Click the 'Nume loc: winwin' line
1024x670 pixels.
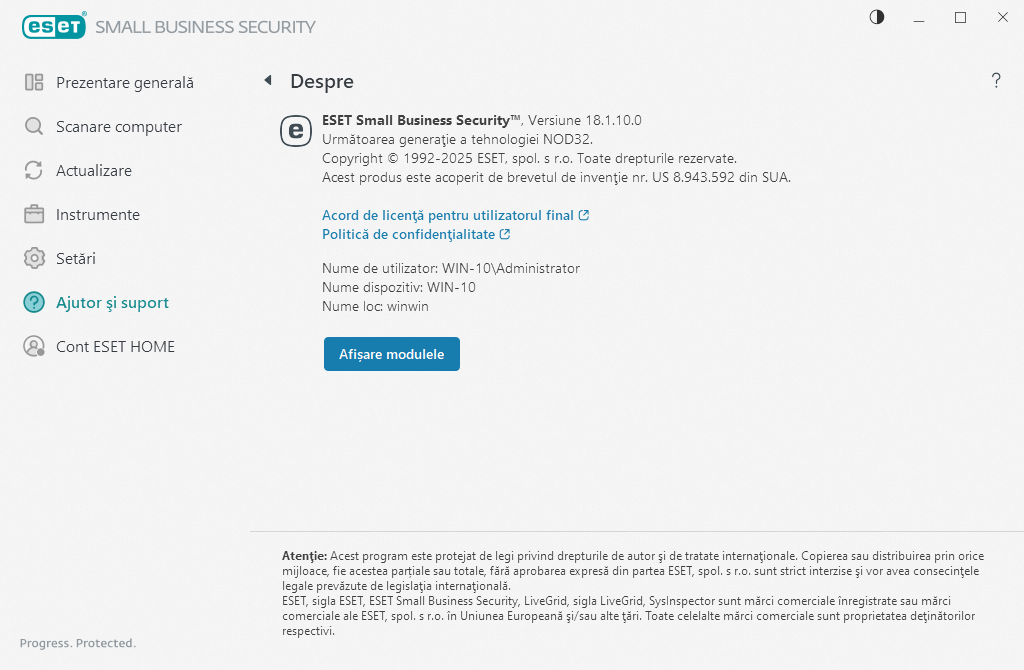[x=376, y=306]
